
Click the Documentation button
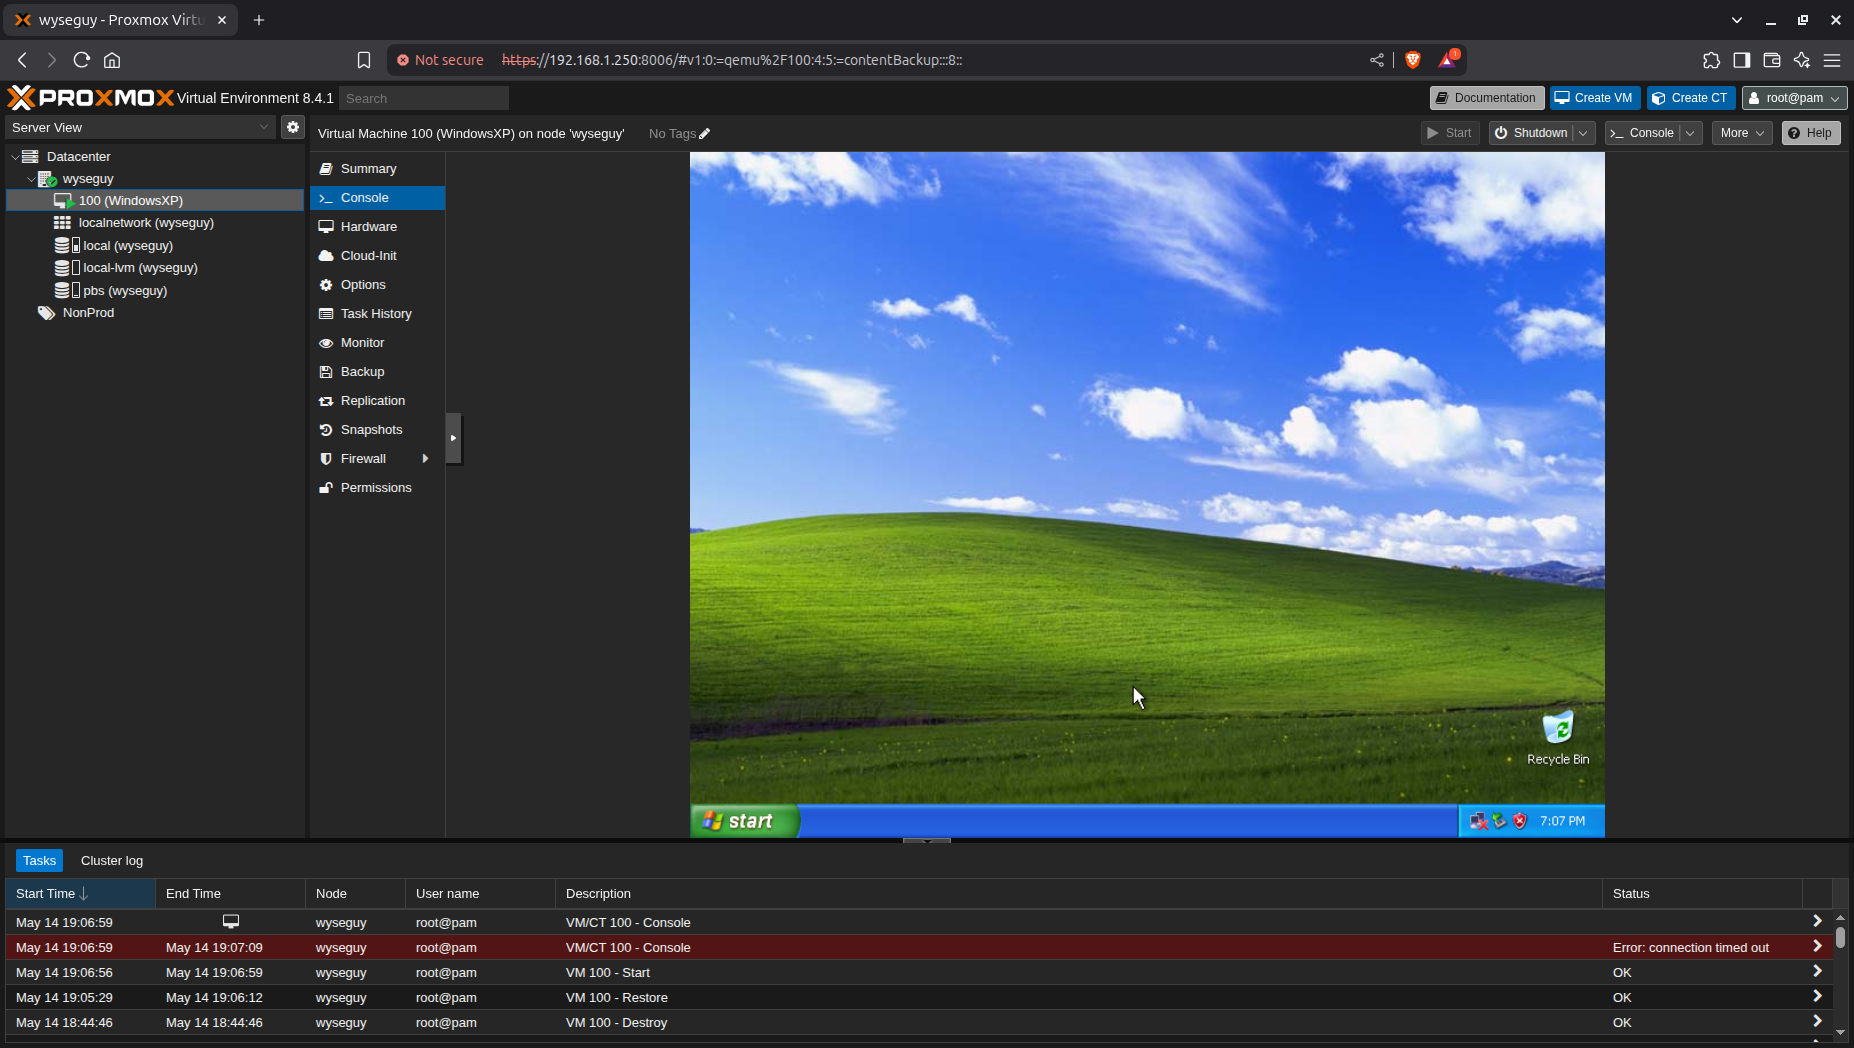(1486, 98)
